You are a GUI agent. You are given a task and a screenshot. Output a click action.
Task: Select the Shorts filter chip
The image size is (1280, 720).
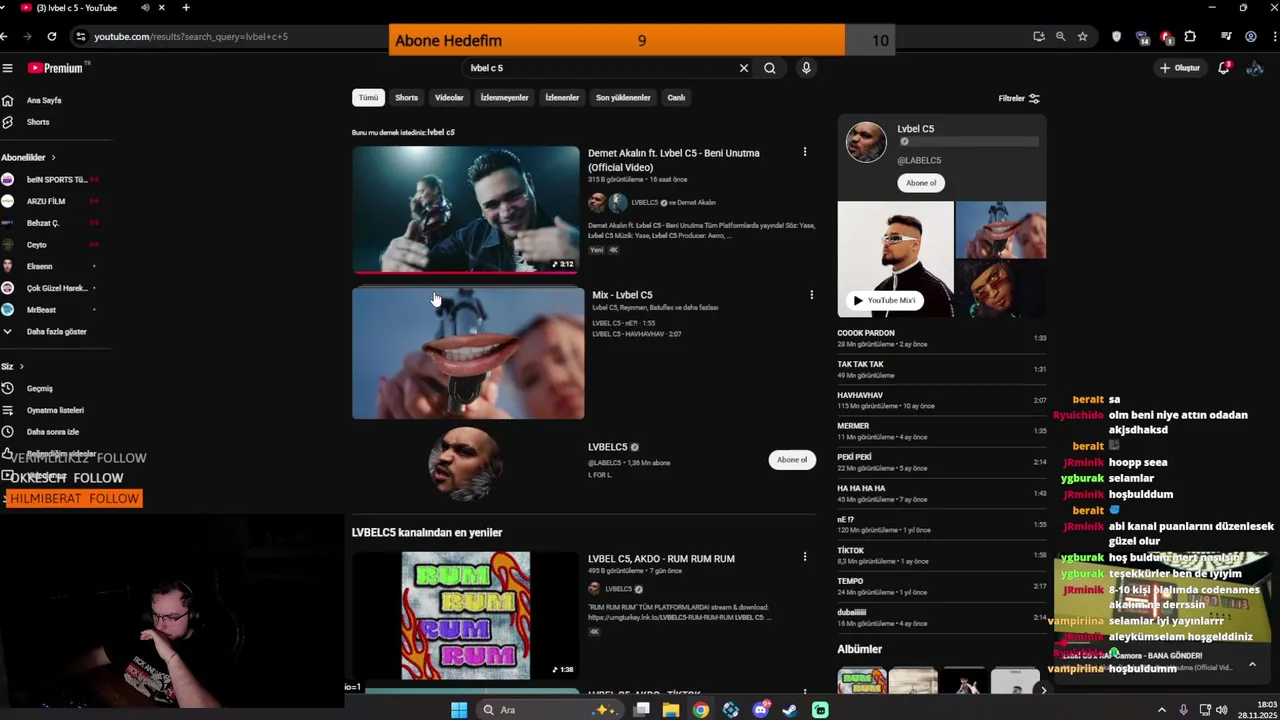pyautogui.click(x=406, y=97)
